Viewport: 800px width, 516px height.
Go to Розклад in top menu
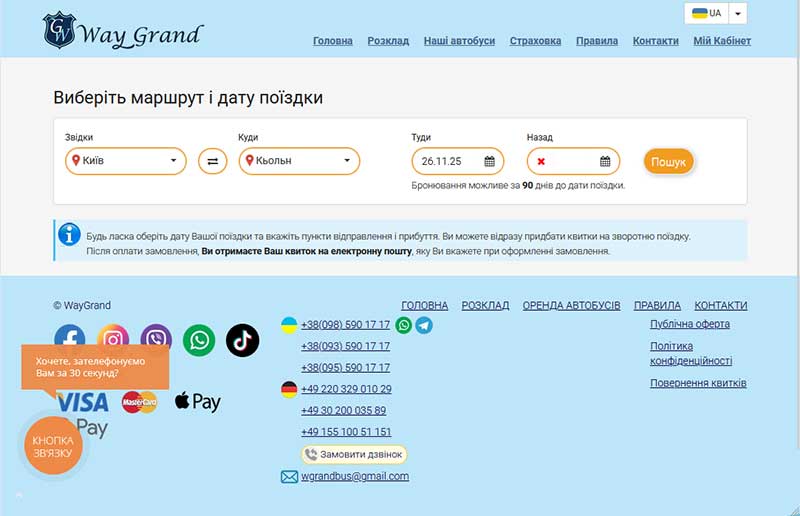pyautogui.click(x=388, y=41)
